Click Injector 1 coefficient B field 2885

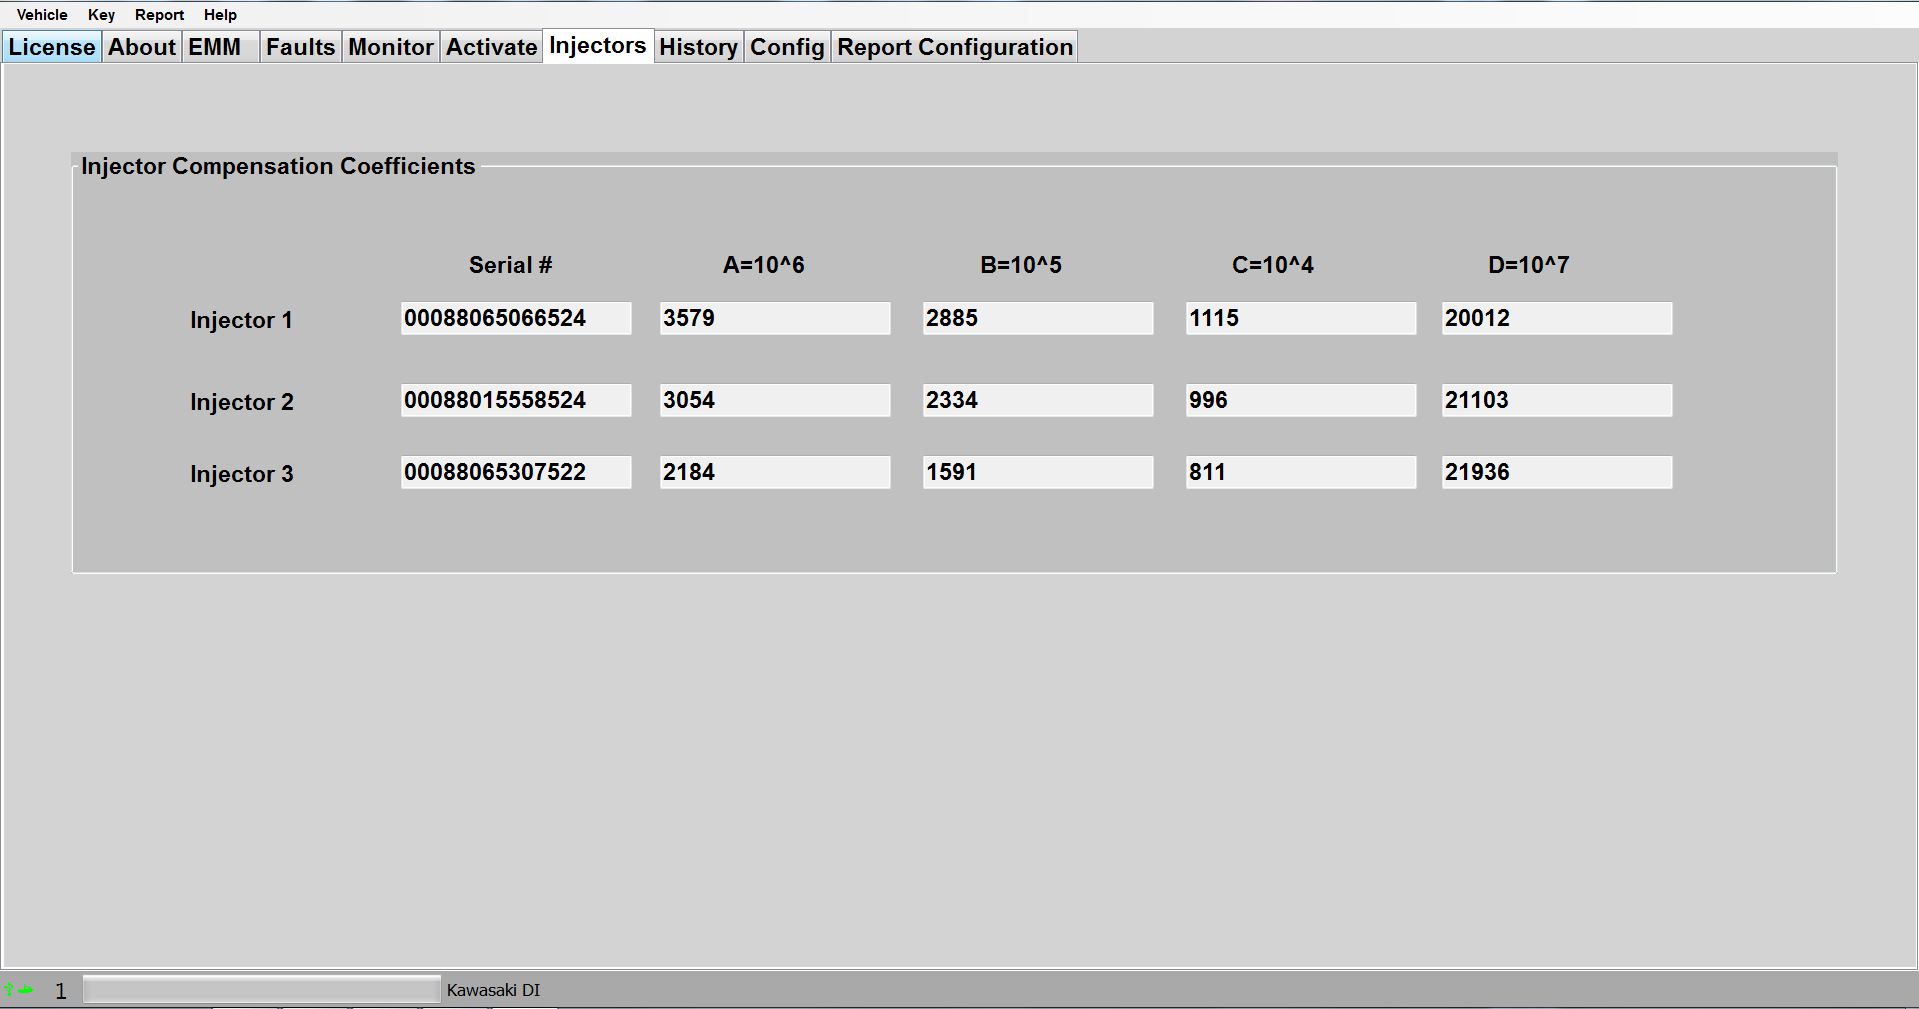point(1038,318)
